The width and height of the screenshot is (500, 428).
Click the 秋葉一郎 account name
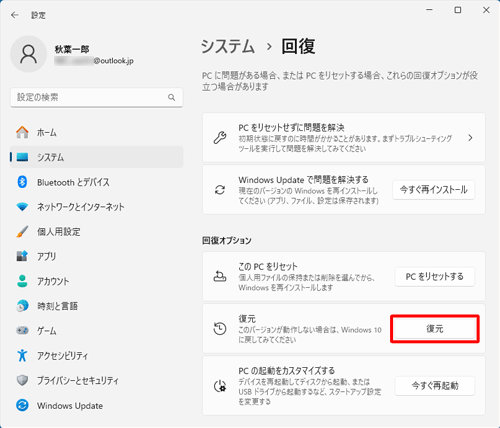(x=72, y=49)
